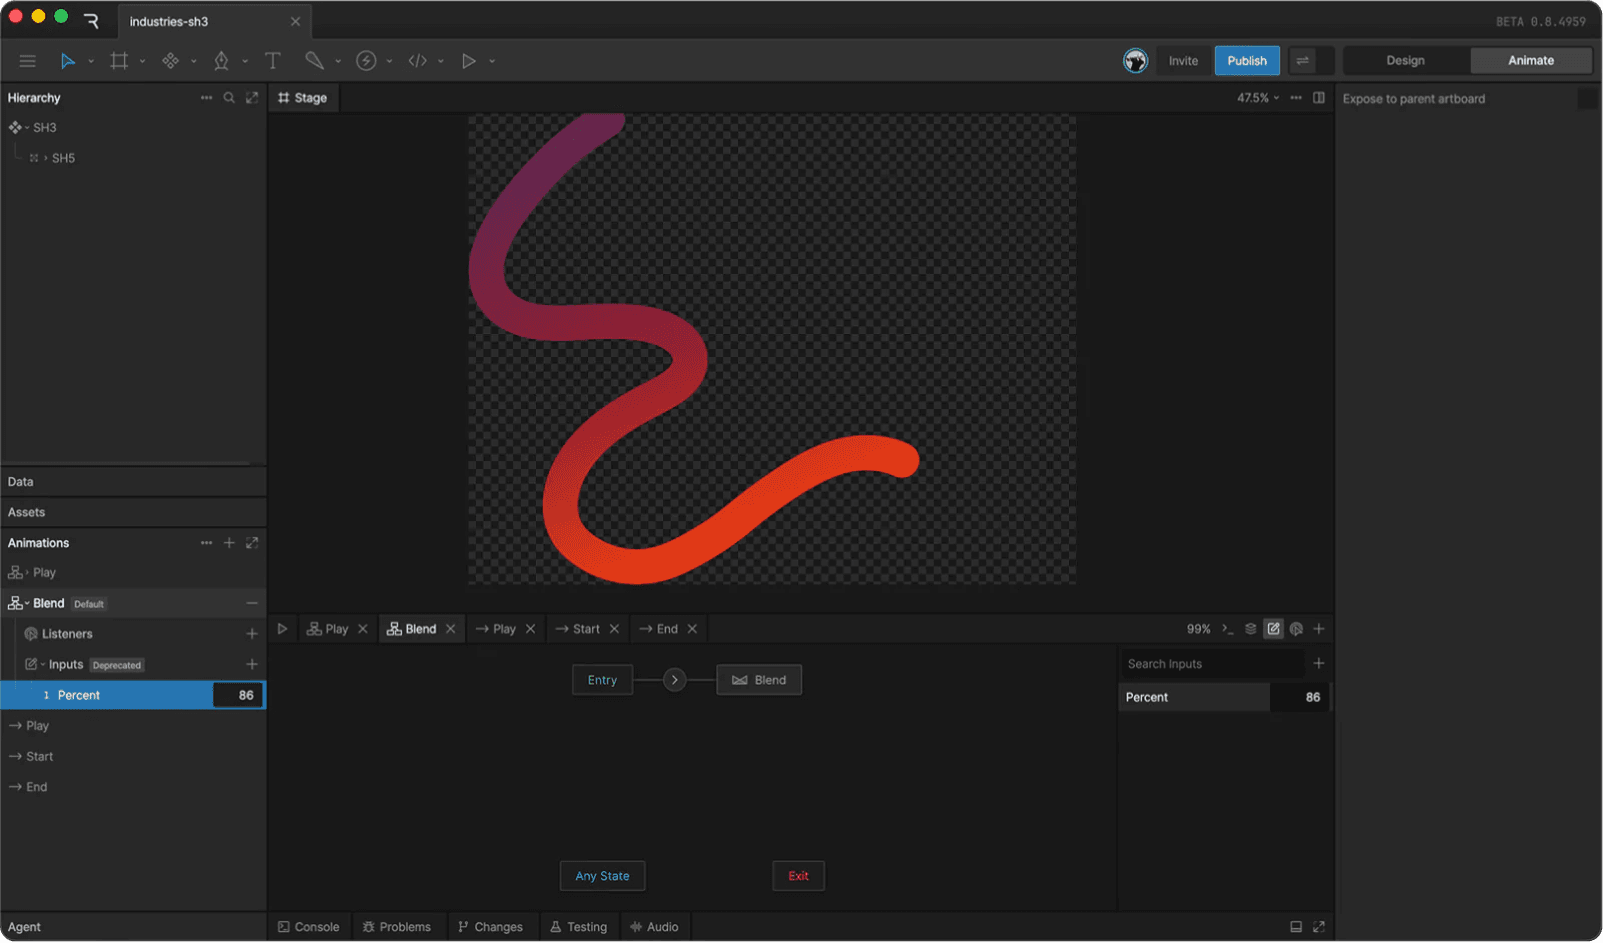
Task: Open the Console tab
Action: (309, 927)
